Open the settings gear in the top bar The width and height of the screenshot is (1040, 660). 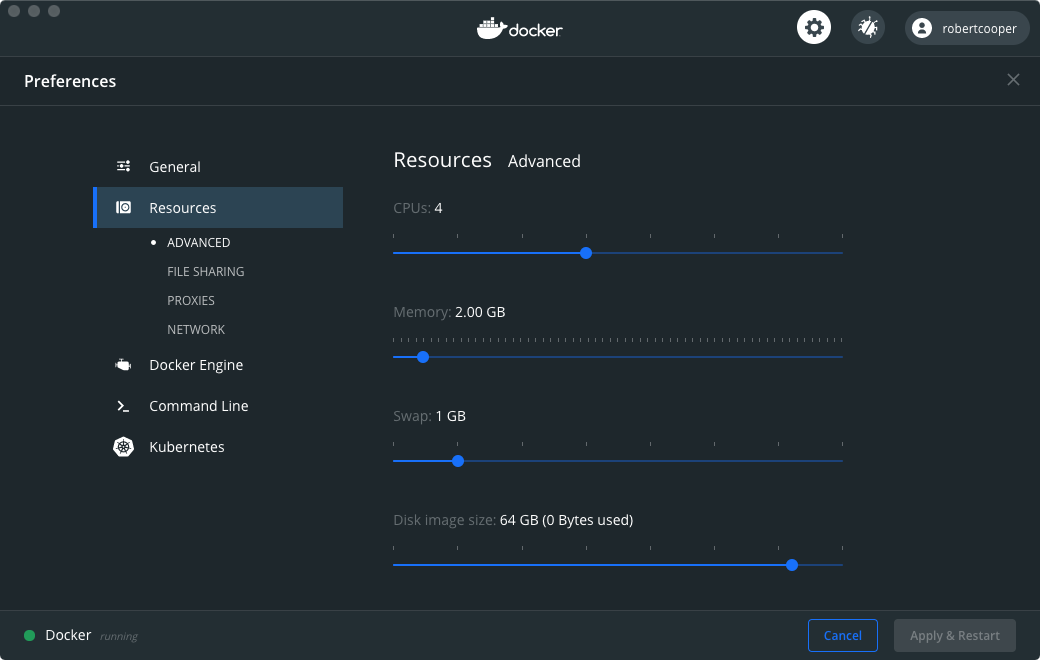click(x=813, y=27)
